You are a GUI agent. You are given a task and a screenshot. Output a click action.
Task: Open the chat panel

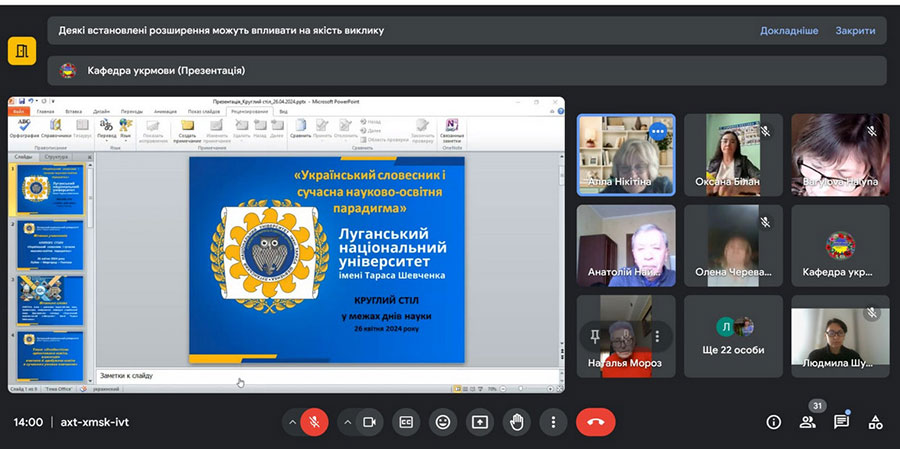(841, 422)
